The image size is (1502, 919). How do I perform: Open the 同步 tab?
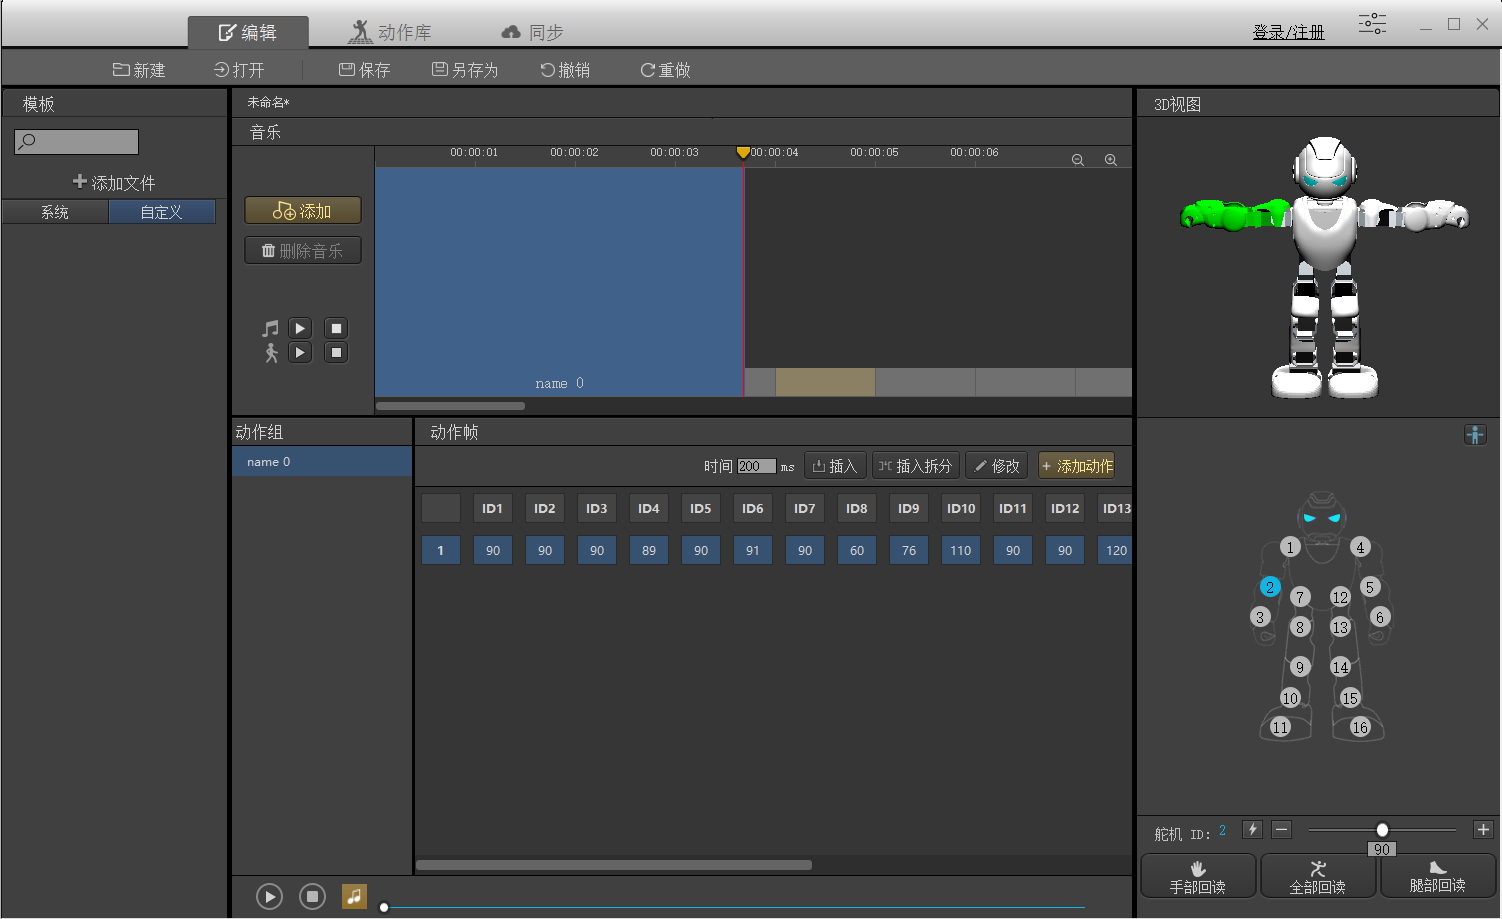pyautogui.click(x=533, y=32)
